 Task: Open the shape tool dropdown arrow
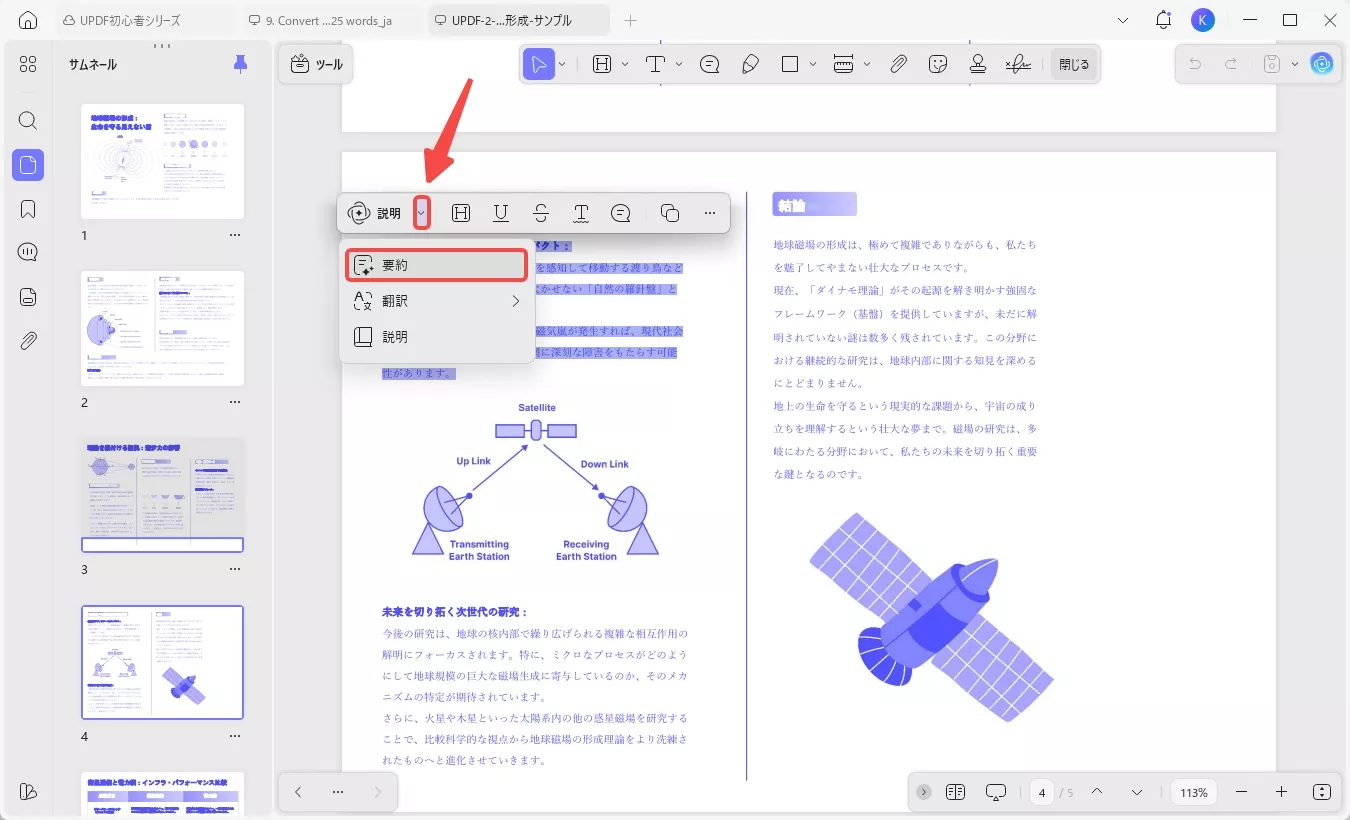tap(813, 63)
